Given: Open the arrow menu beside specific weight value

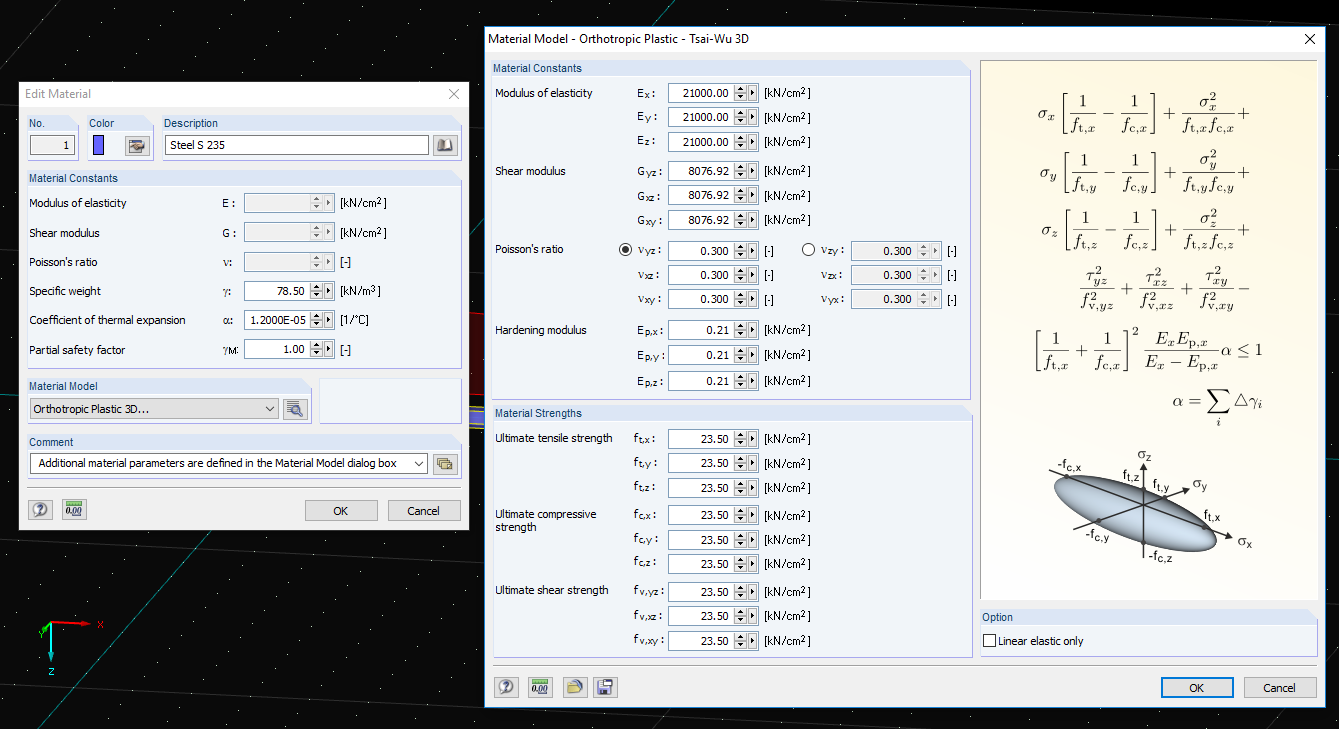Looking at the screenshot, I should click(x=329, y=291).
